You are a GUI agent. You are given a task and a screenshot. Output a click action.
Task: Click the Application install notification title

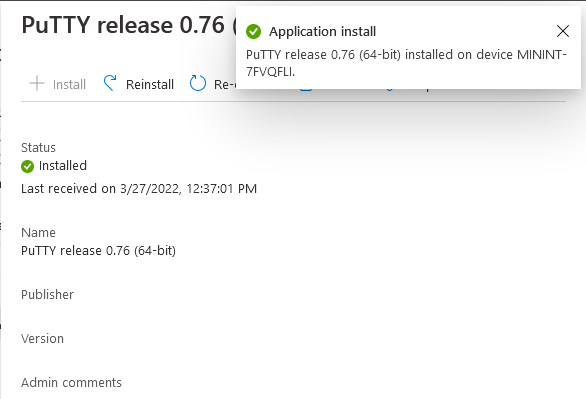323,31
